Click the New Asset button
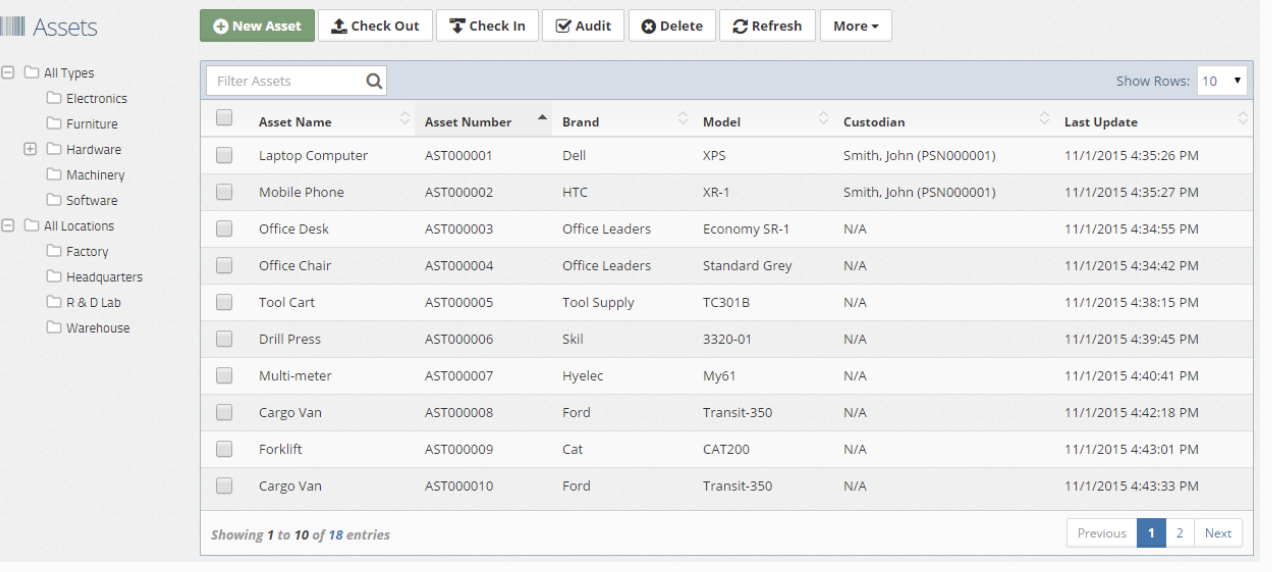 (257, 26)
